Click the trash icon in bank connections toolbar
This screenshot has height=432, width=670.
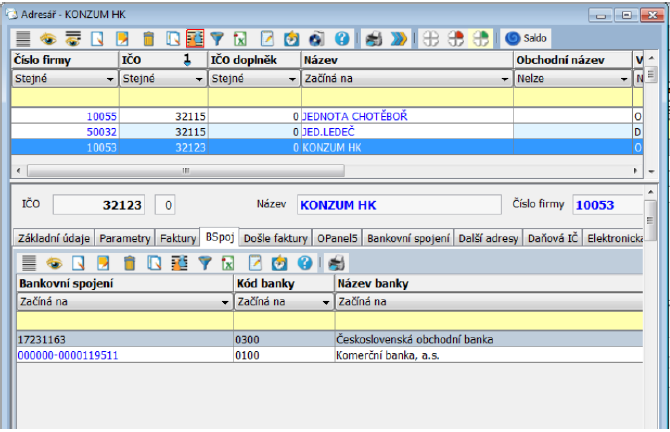pyautogui.click(x=129, y=263)
